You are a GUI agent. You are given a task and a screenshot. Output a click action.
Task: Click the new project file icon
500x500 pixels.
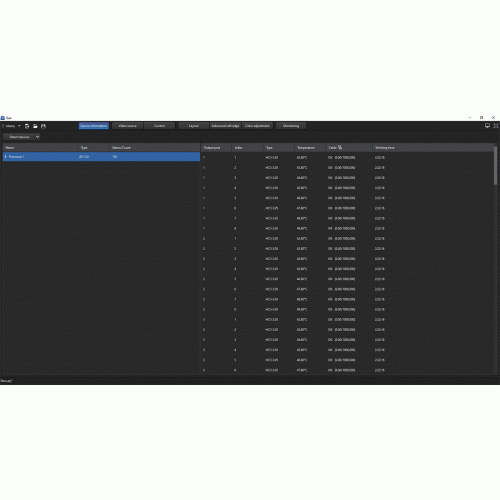click(x=27, y=126)
